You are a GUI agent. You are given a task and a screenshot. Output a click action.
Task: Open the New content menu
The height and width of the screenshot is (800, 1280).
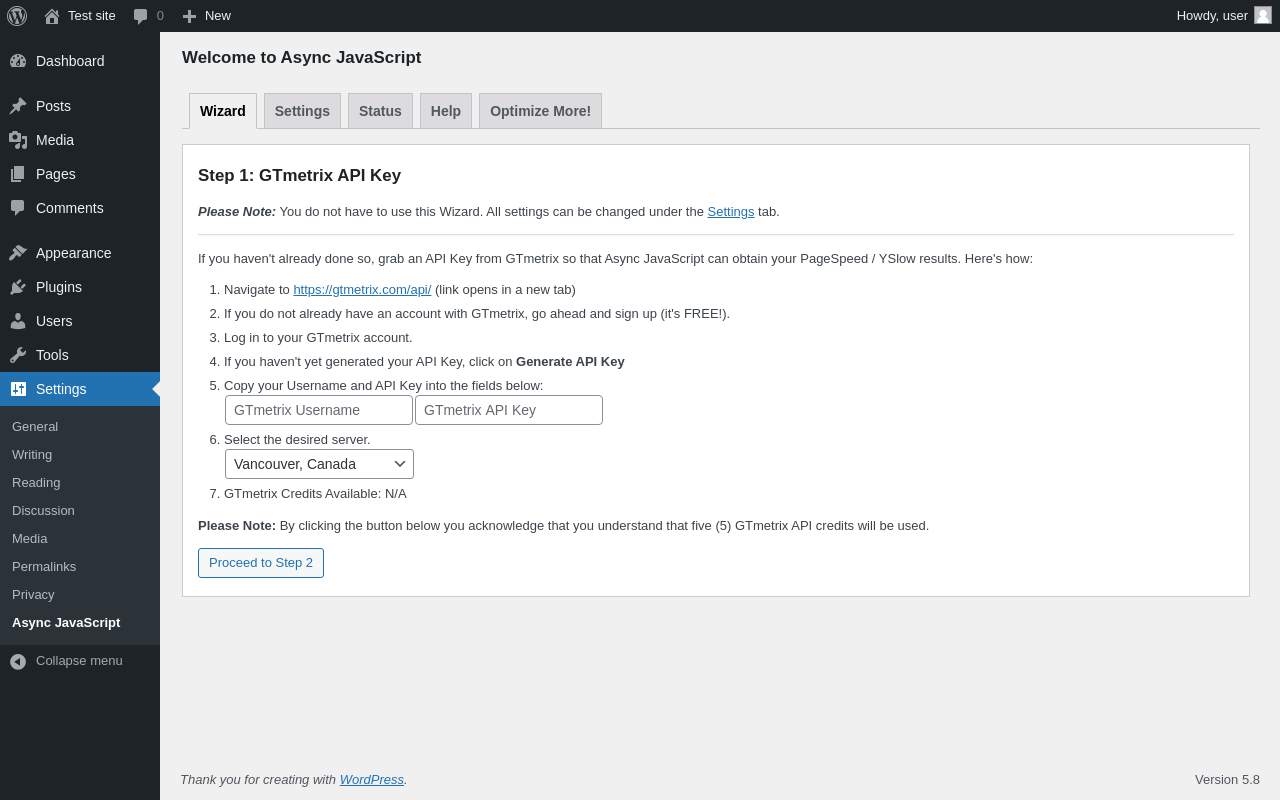[207, 16]
